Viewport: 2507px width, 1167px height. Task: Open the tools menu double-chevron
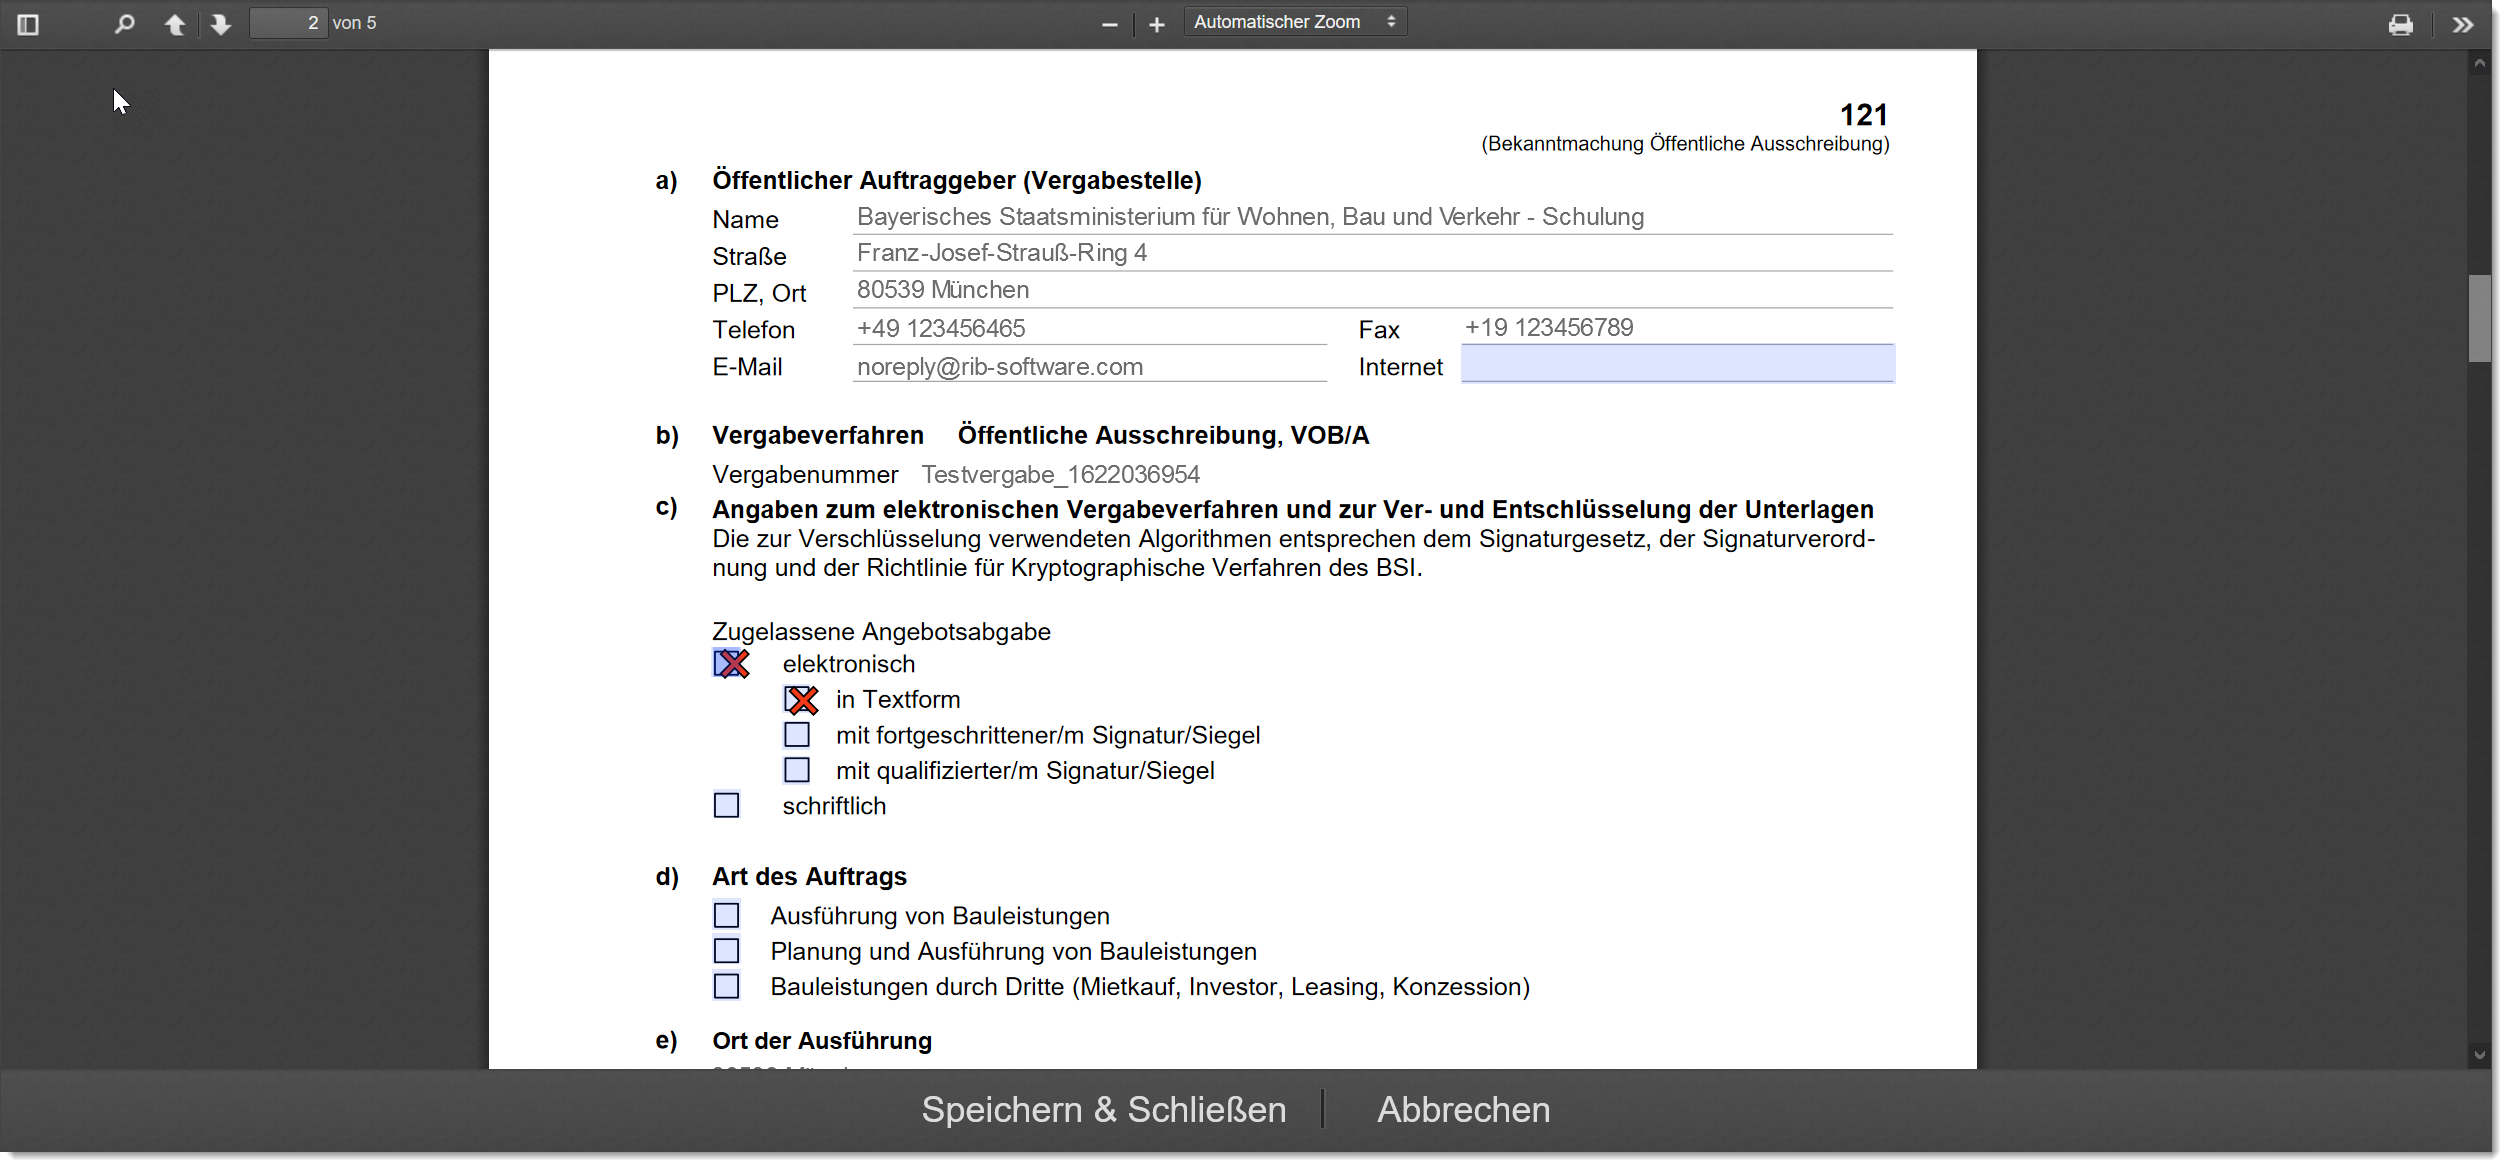pos(2463,24)
